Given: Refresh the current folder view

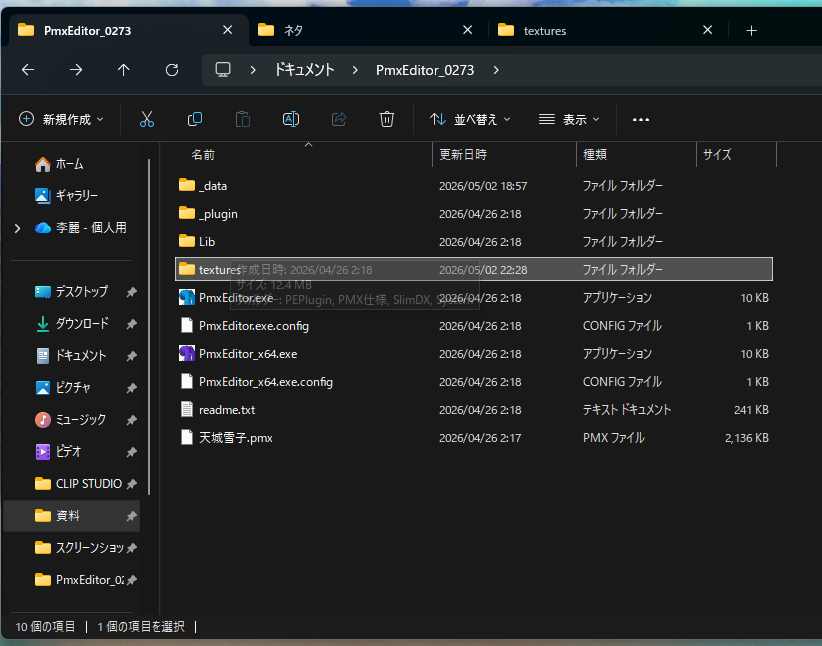Looking at the screenshot, I should click(172, 70).
